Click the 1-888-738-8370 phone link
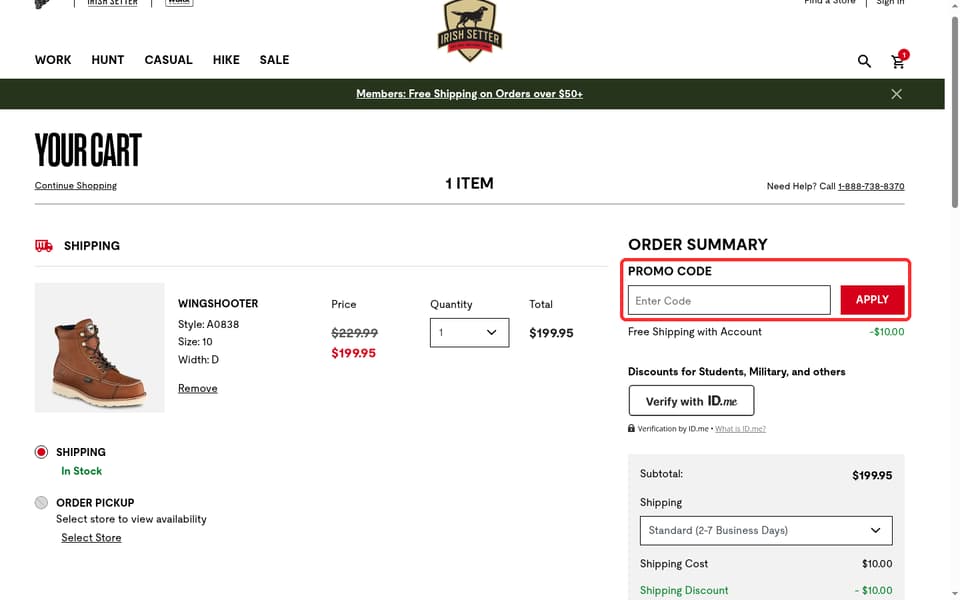Viewport: 960px width, 600px height. [871, 186]
